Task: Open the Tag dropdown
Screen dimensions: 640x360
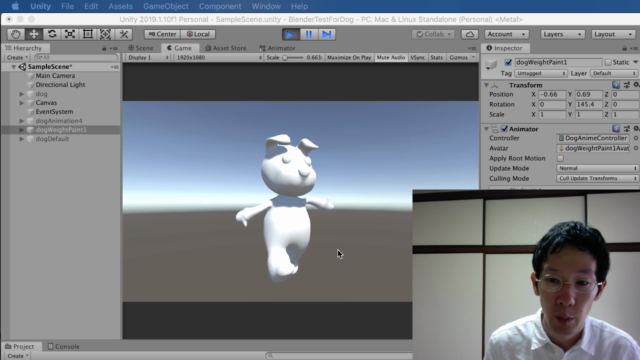Action: point(540,73)
